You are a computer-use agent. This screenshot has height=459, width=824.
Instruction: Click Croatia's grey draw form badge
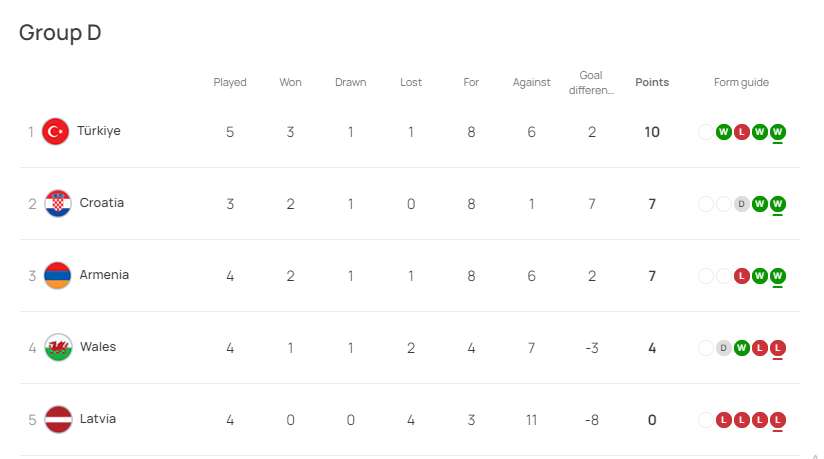pos(741,204)
